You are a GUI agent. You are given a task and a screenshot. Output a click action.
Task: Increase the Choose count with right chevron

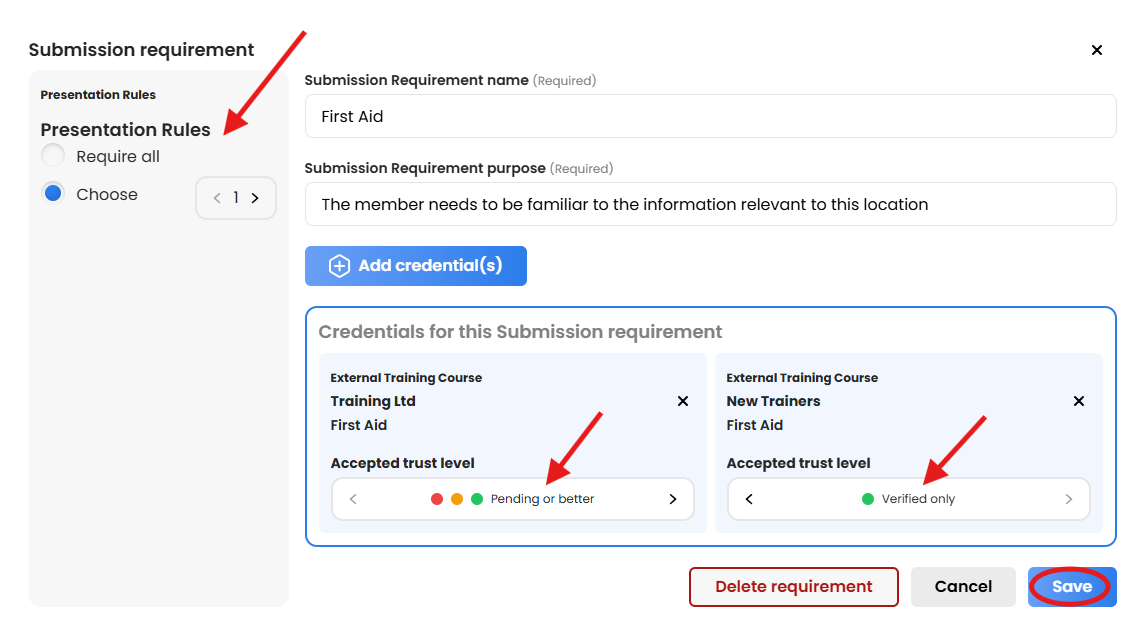tap(255, 198)
